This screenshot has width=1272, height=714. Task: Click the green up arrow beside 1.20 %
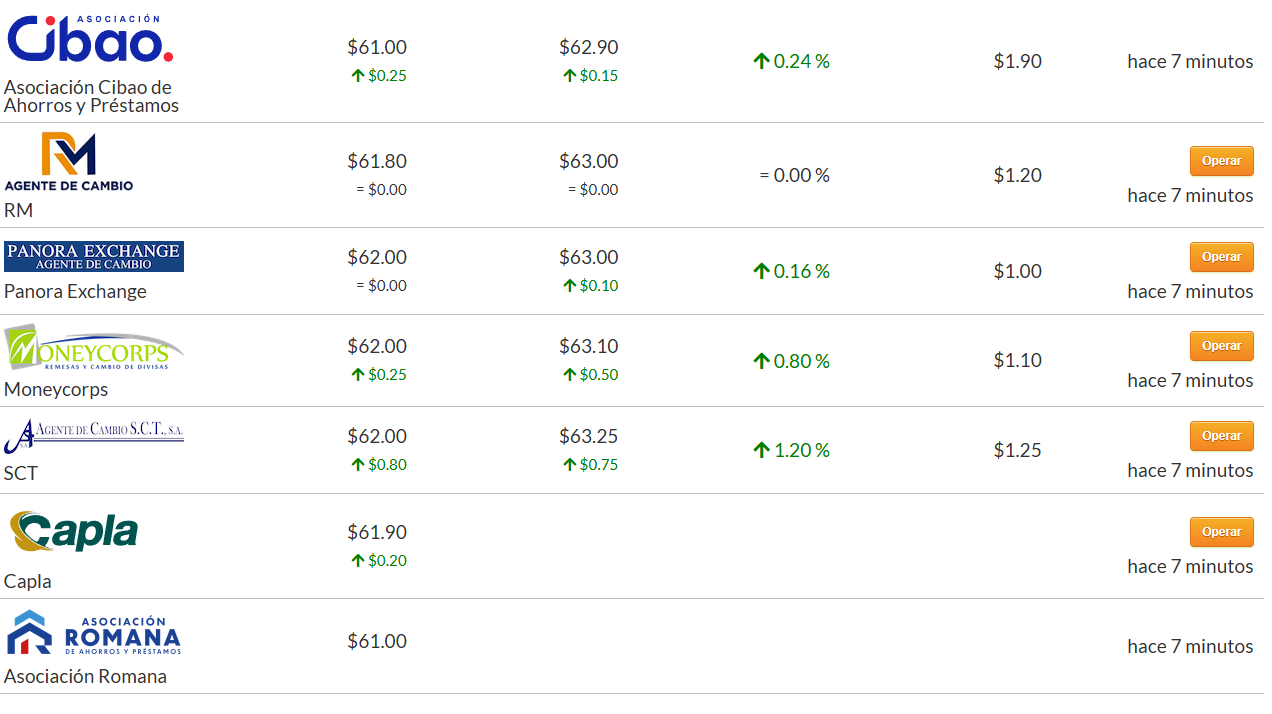[x=761, y=450]
